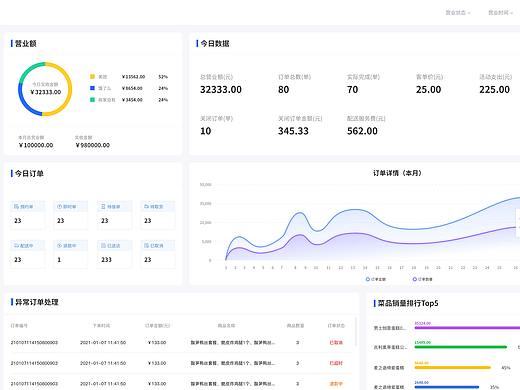Toggle the 订单金额 series in chart legend

tap(376, 279)
